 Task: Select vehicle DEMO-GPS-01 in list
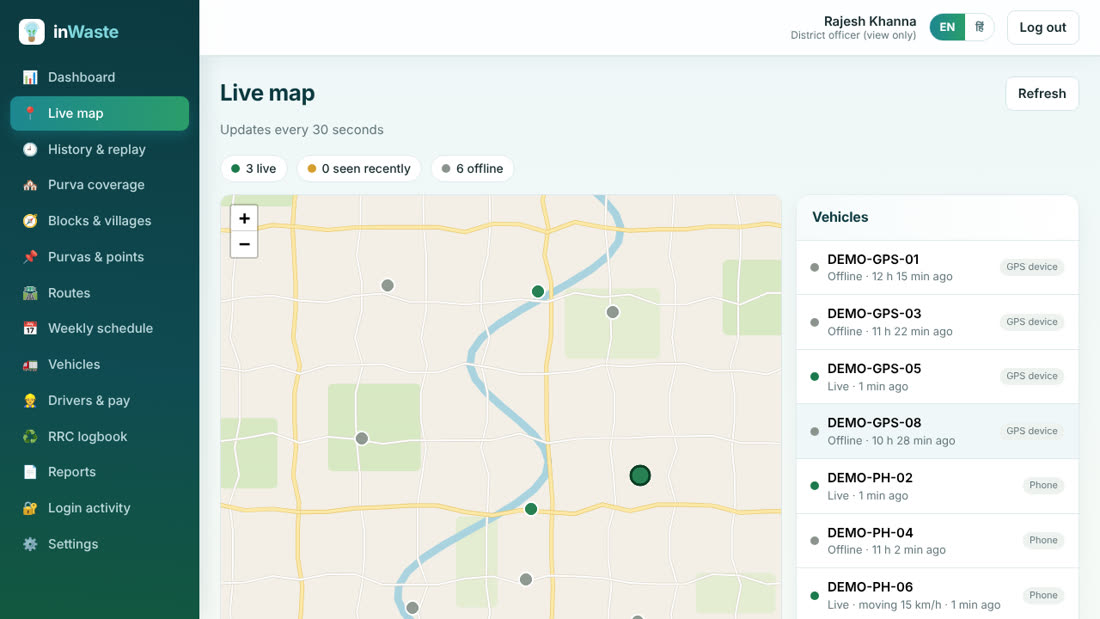tap(937, 267)
